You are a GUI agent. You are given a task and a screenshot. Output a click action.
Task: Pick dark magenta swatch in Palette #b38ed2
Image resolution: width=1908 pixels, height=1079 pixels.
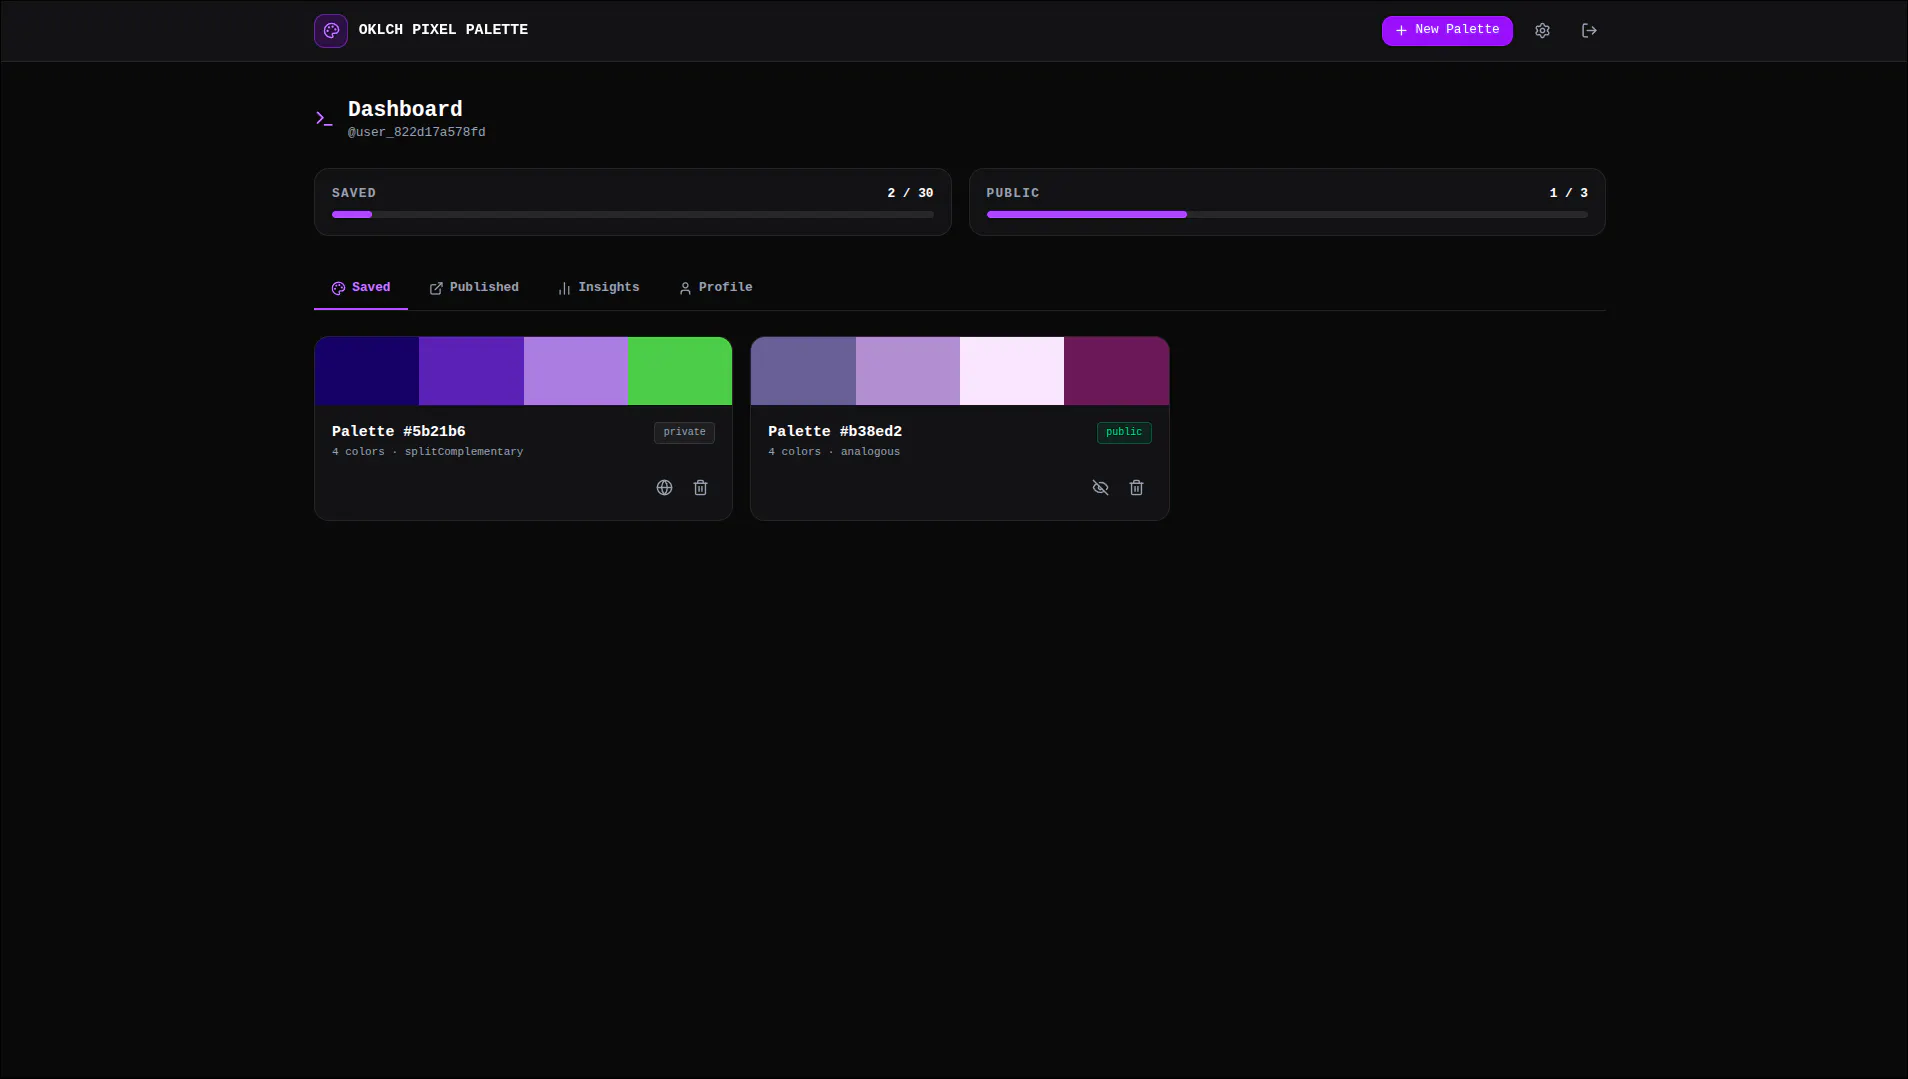coord(1116,371)
